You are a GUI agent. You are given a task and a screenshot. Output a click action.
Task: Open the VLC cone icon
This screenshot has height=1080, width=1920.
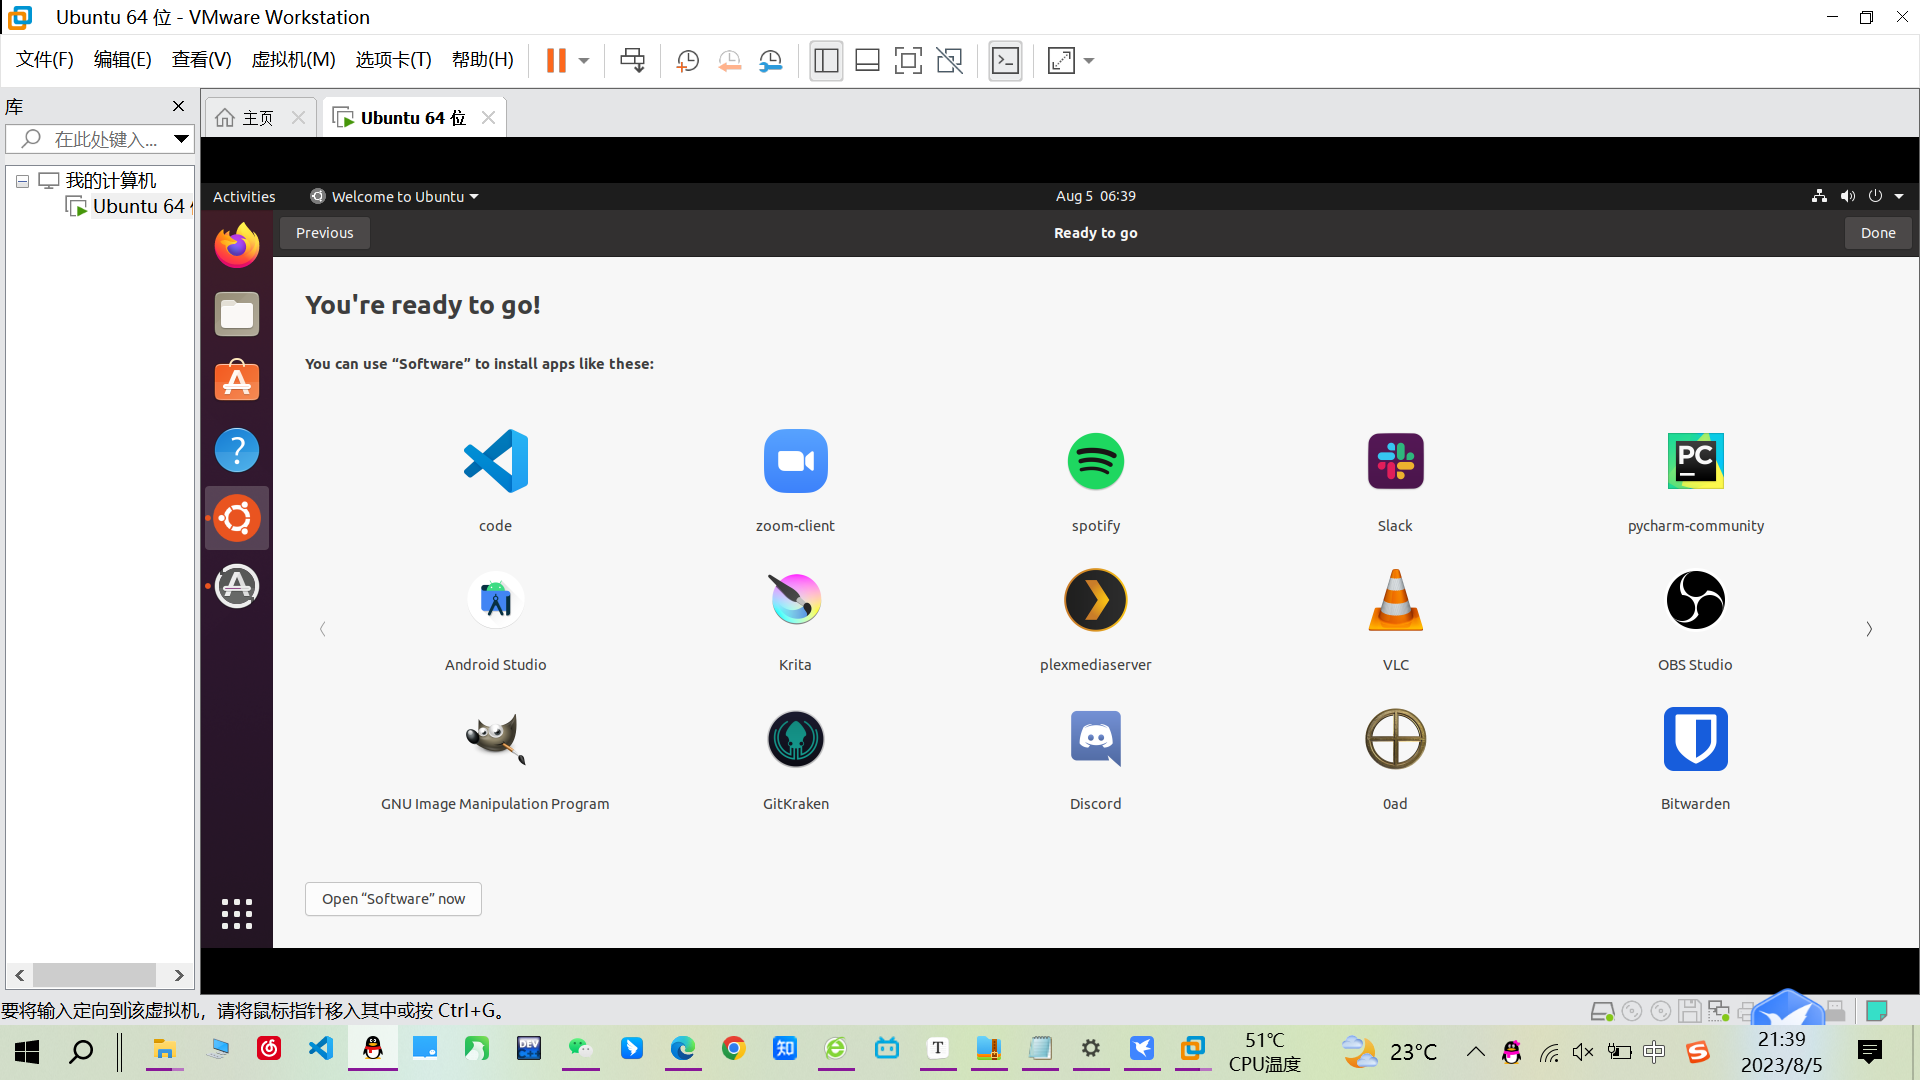1395,600
